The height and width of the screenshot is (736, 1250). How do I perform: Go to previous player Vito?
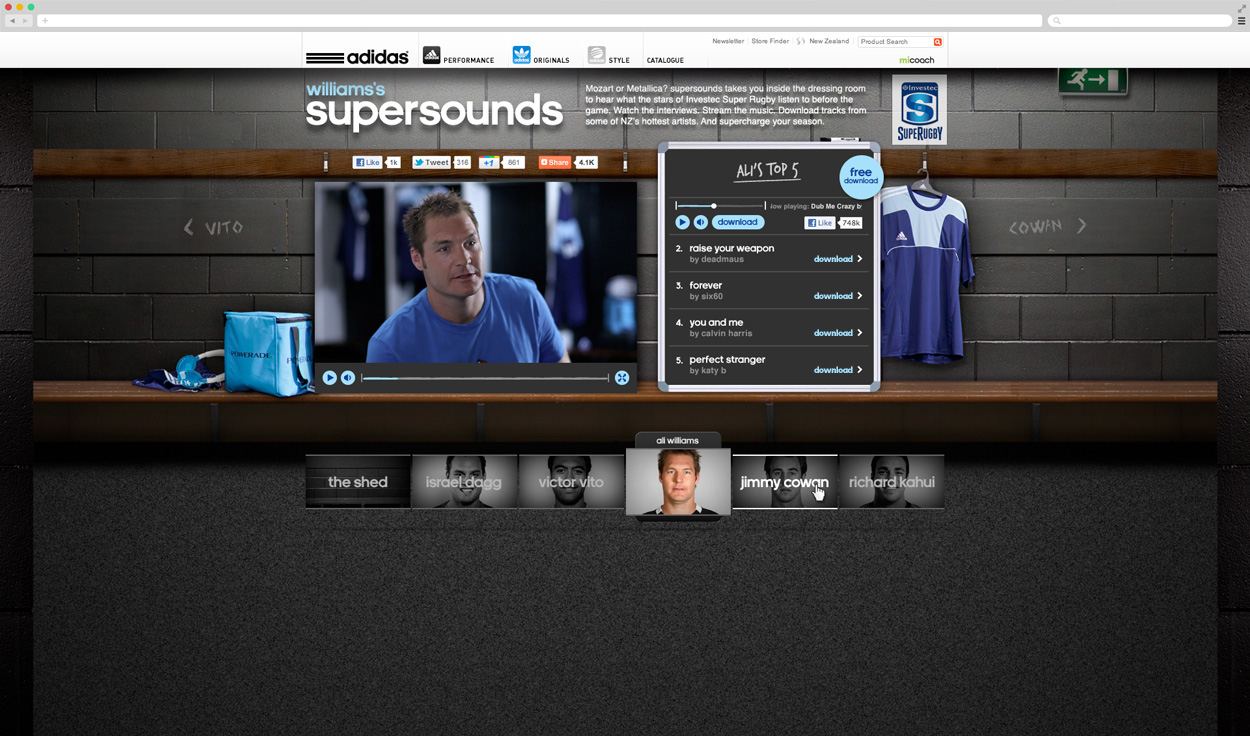coord(213,228)
